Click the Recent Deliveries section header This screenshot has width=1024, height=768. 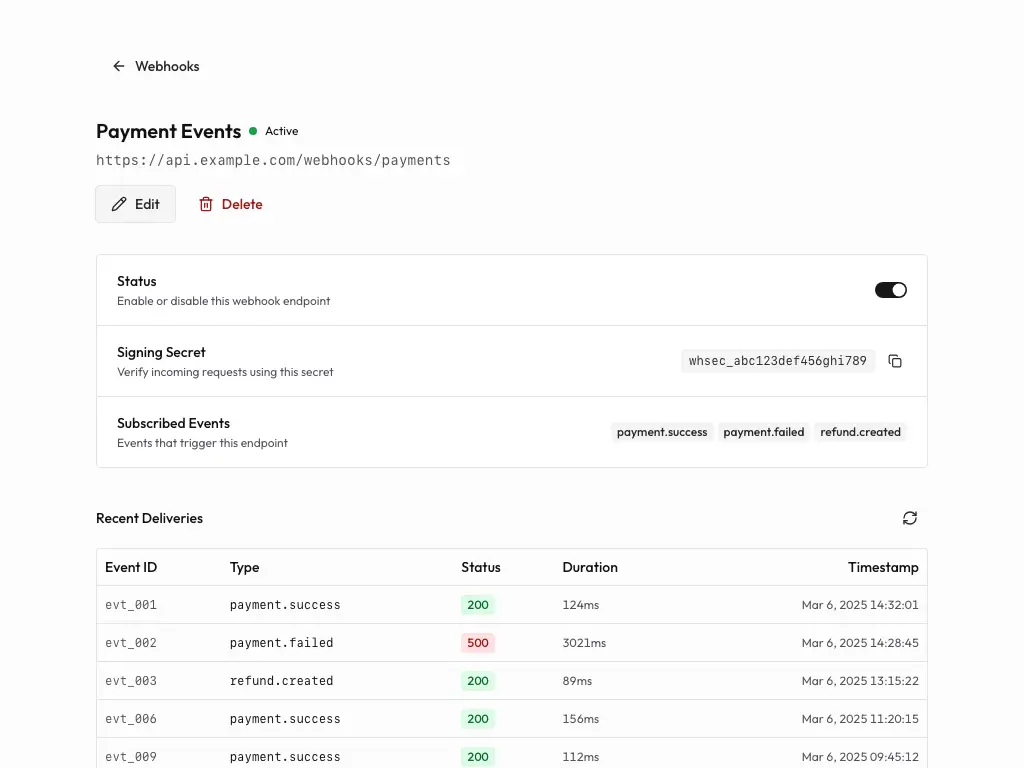[149, 518]
